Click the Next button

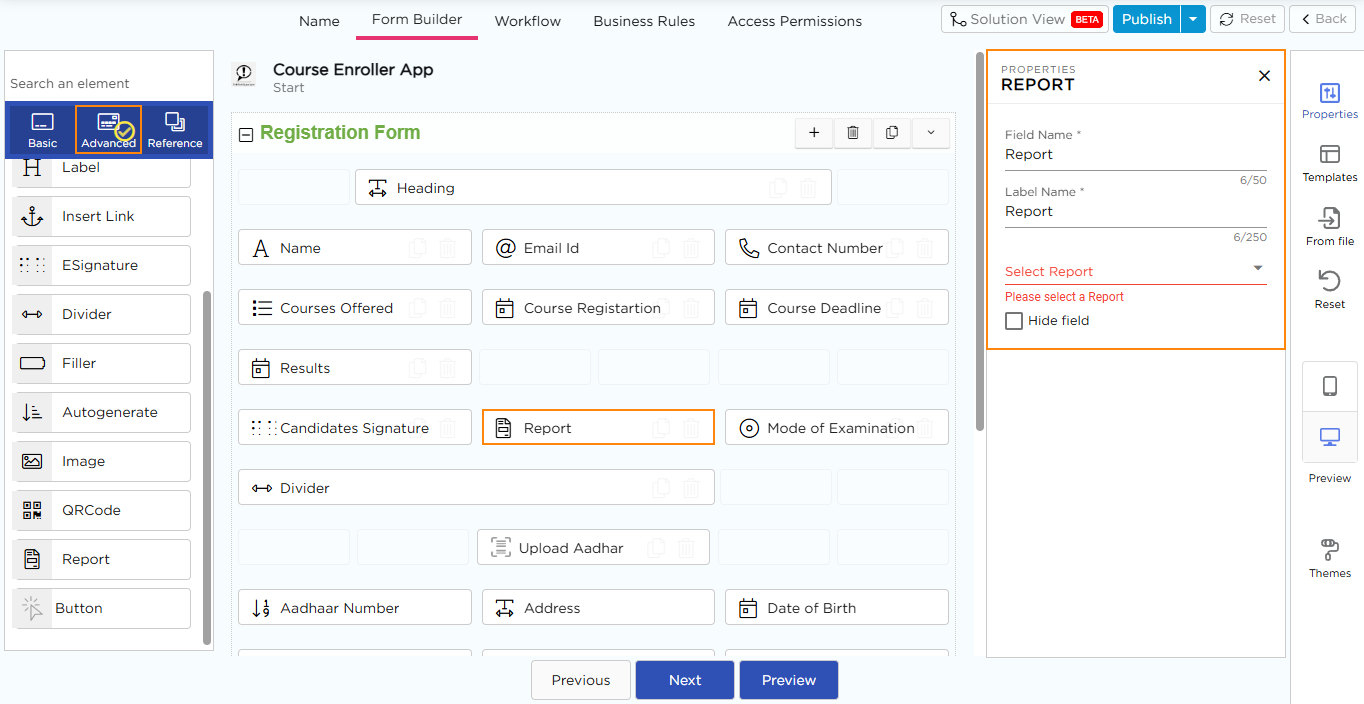coord(685,680)
